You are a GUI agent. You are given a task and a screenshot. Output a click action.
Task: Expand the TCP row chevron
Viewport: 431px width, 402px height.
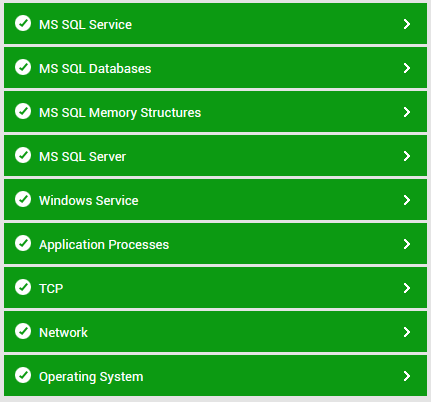pos(407,288)
